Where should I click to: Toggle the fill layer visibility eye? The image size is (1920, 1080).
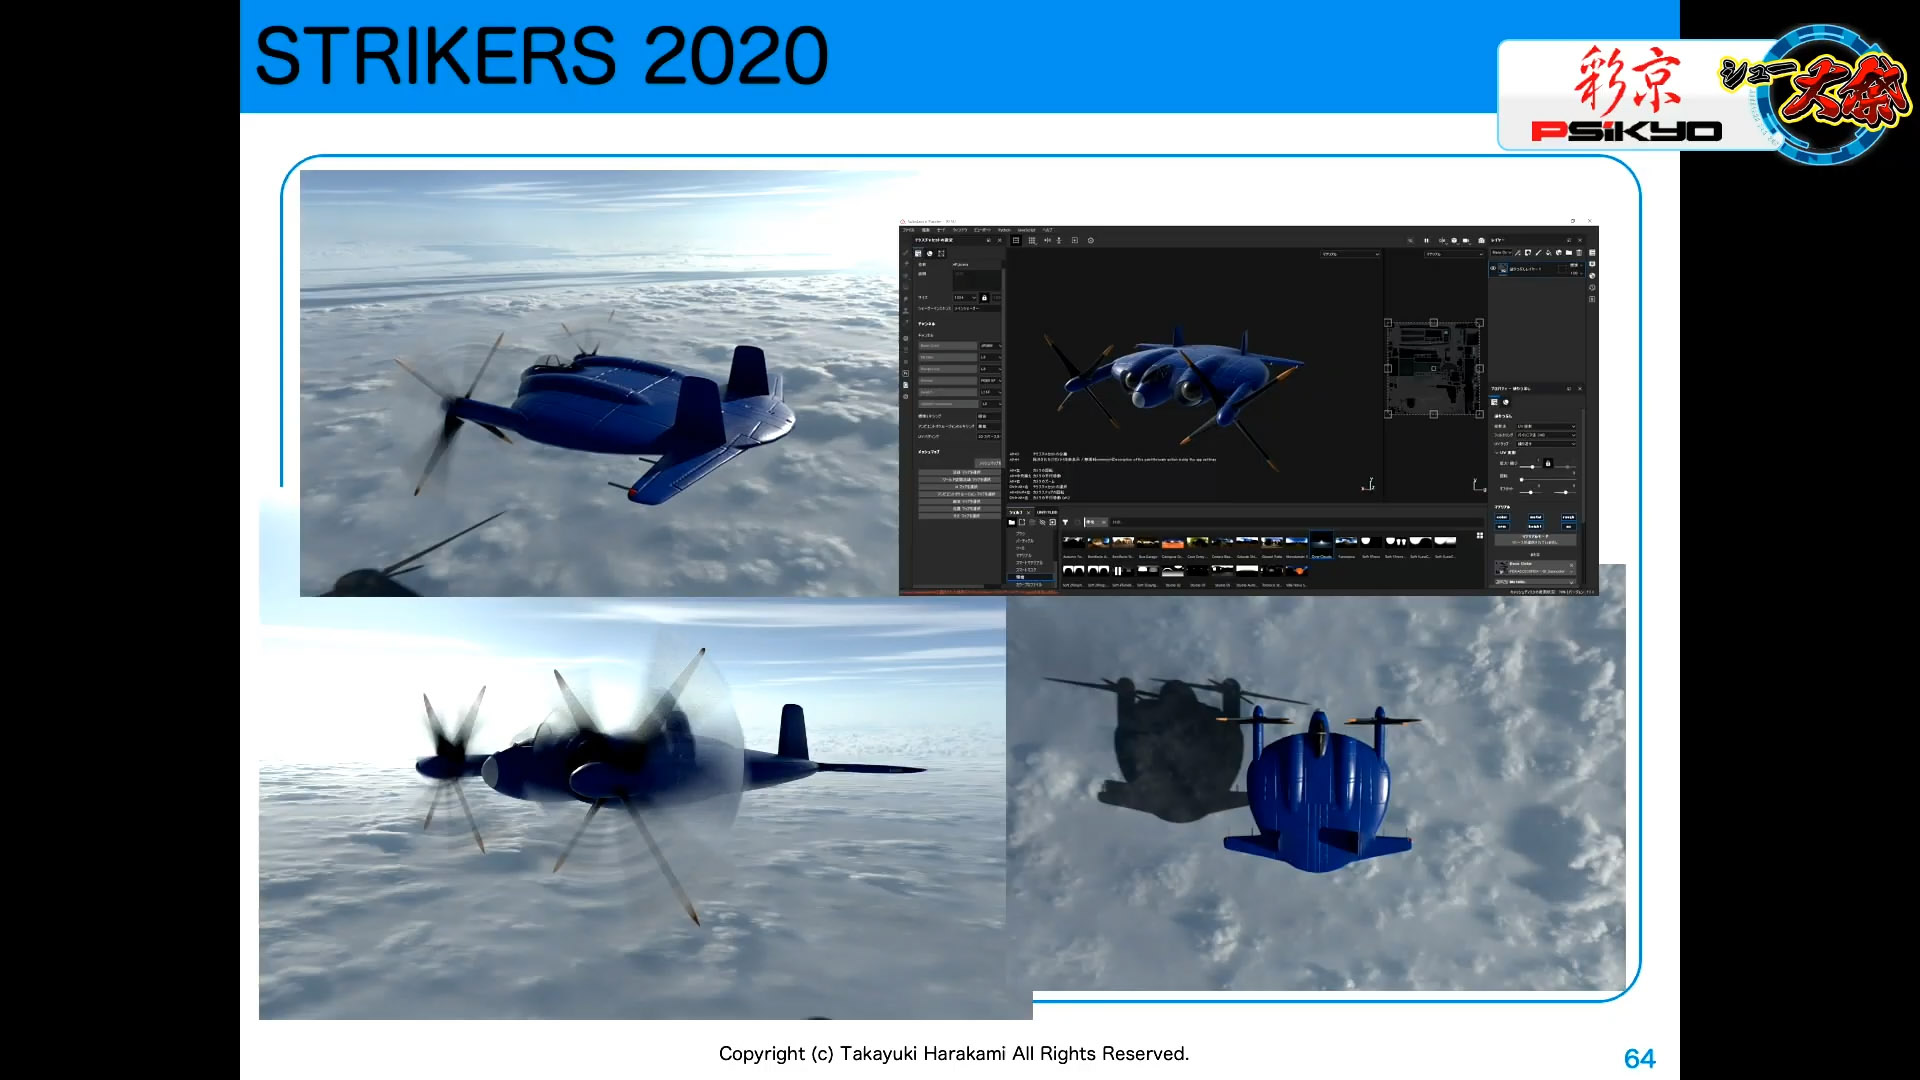coord(1493,268)
